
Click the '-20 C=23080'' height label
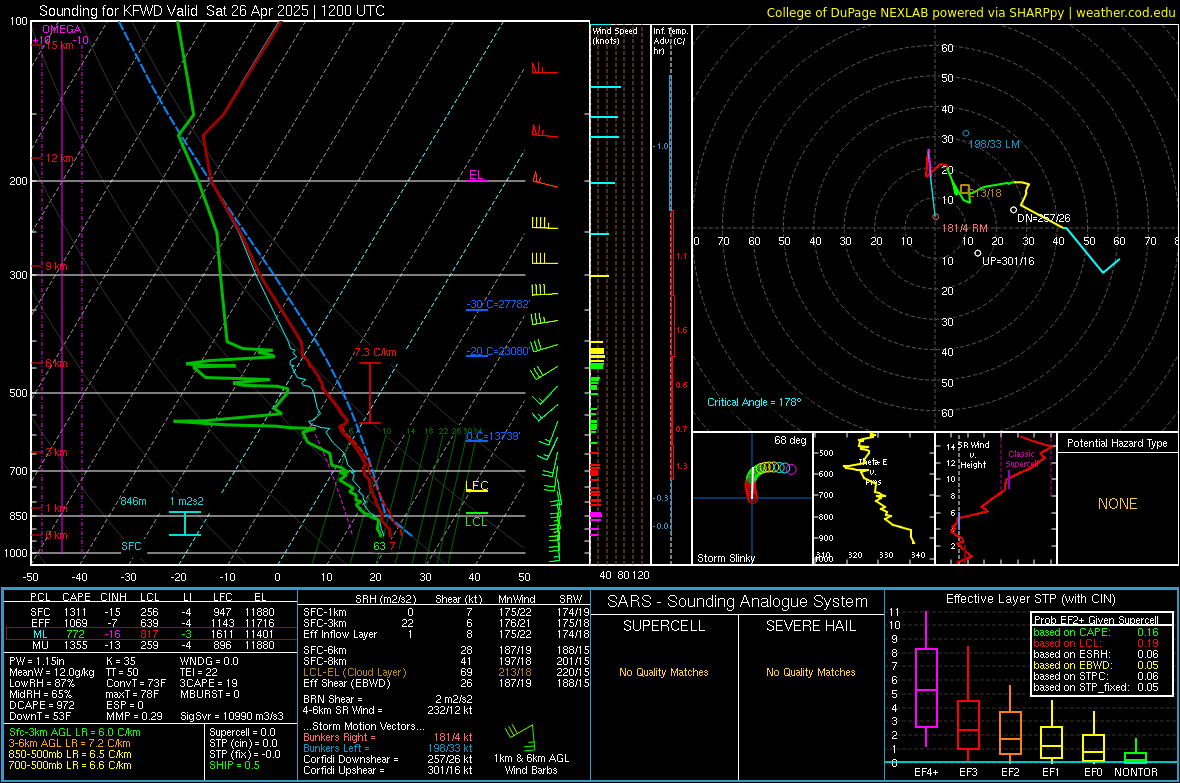click(498, 351)
